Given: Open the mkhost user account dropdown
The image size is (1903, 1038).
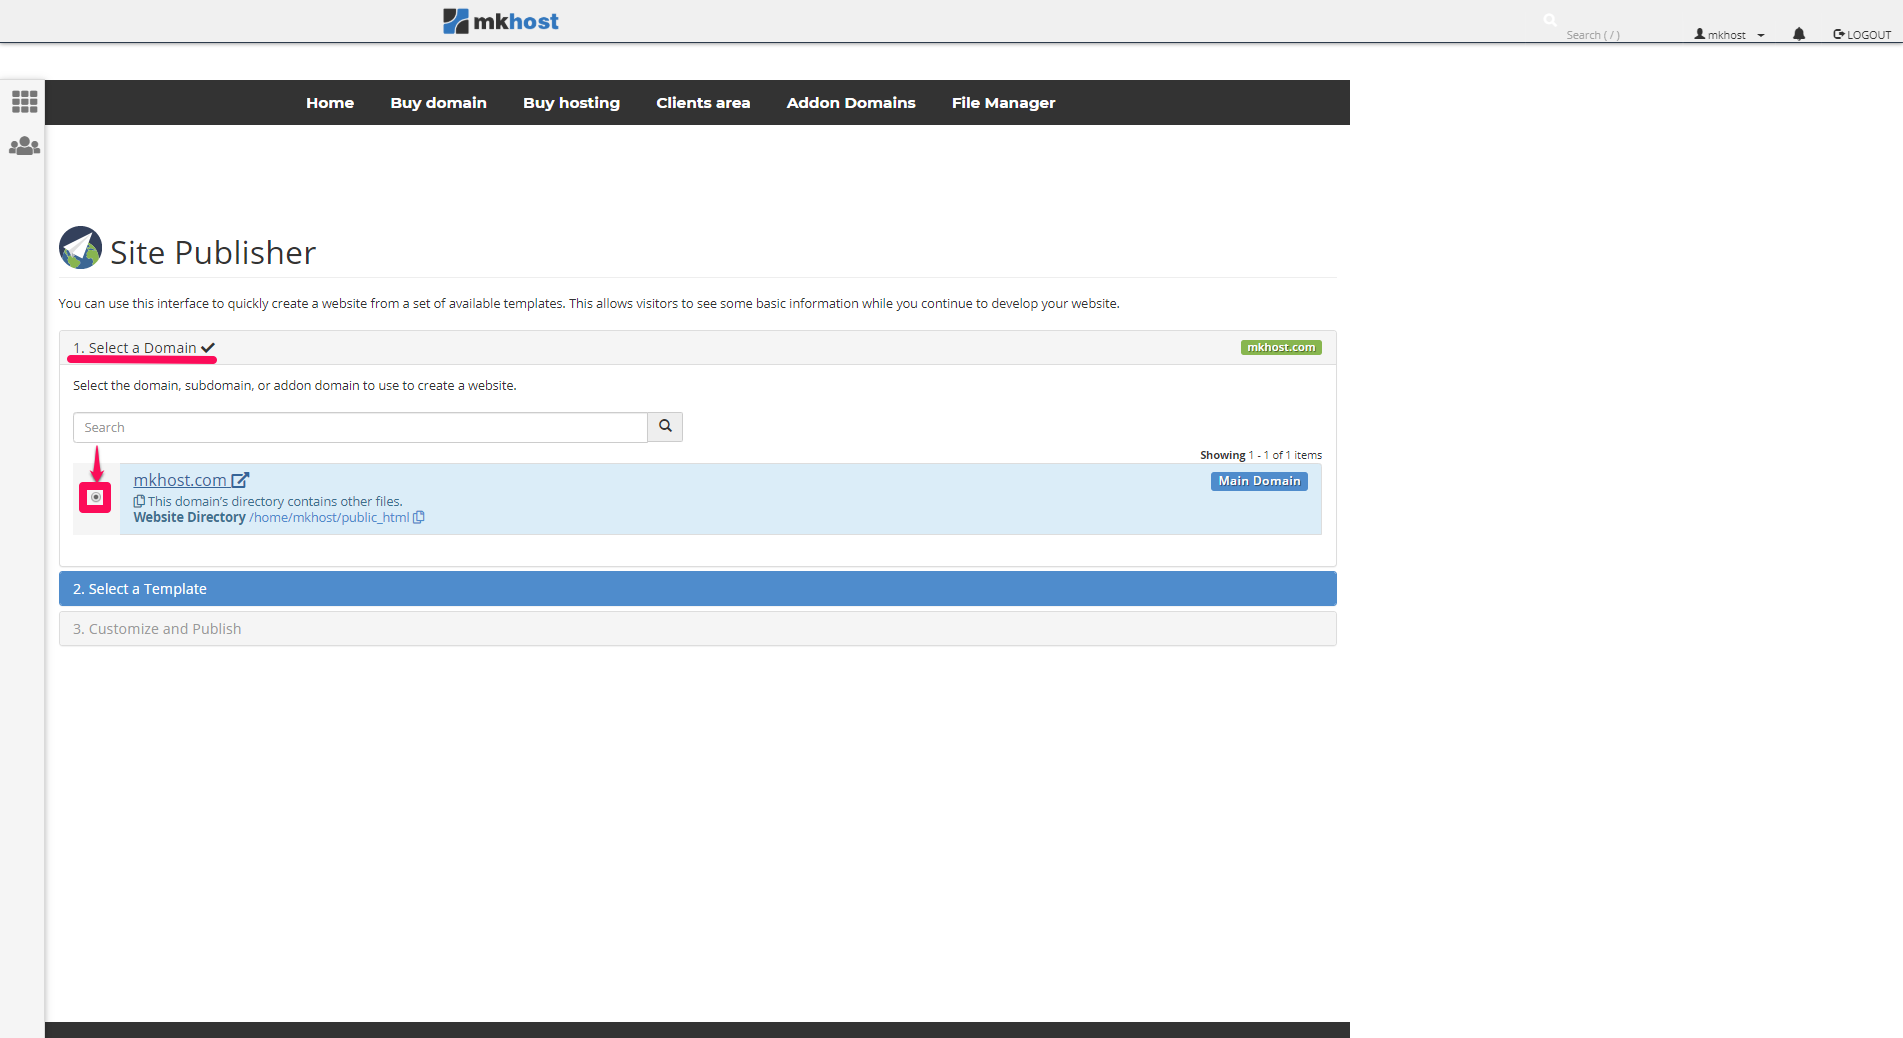Looking at the screenshot, I should pyautogui.click(x=1729, y=35).
